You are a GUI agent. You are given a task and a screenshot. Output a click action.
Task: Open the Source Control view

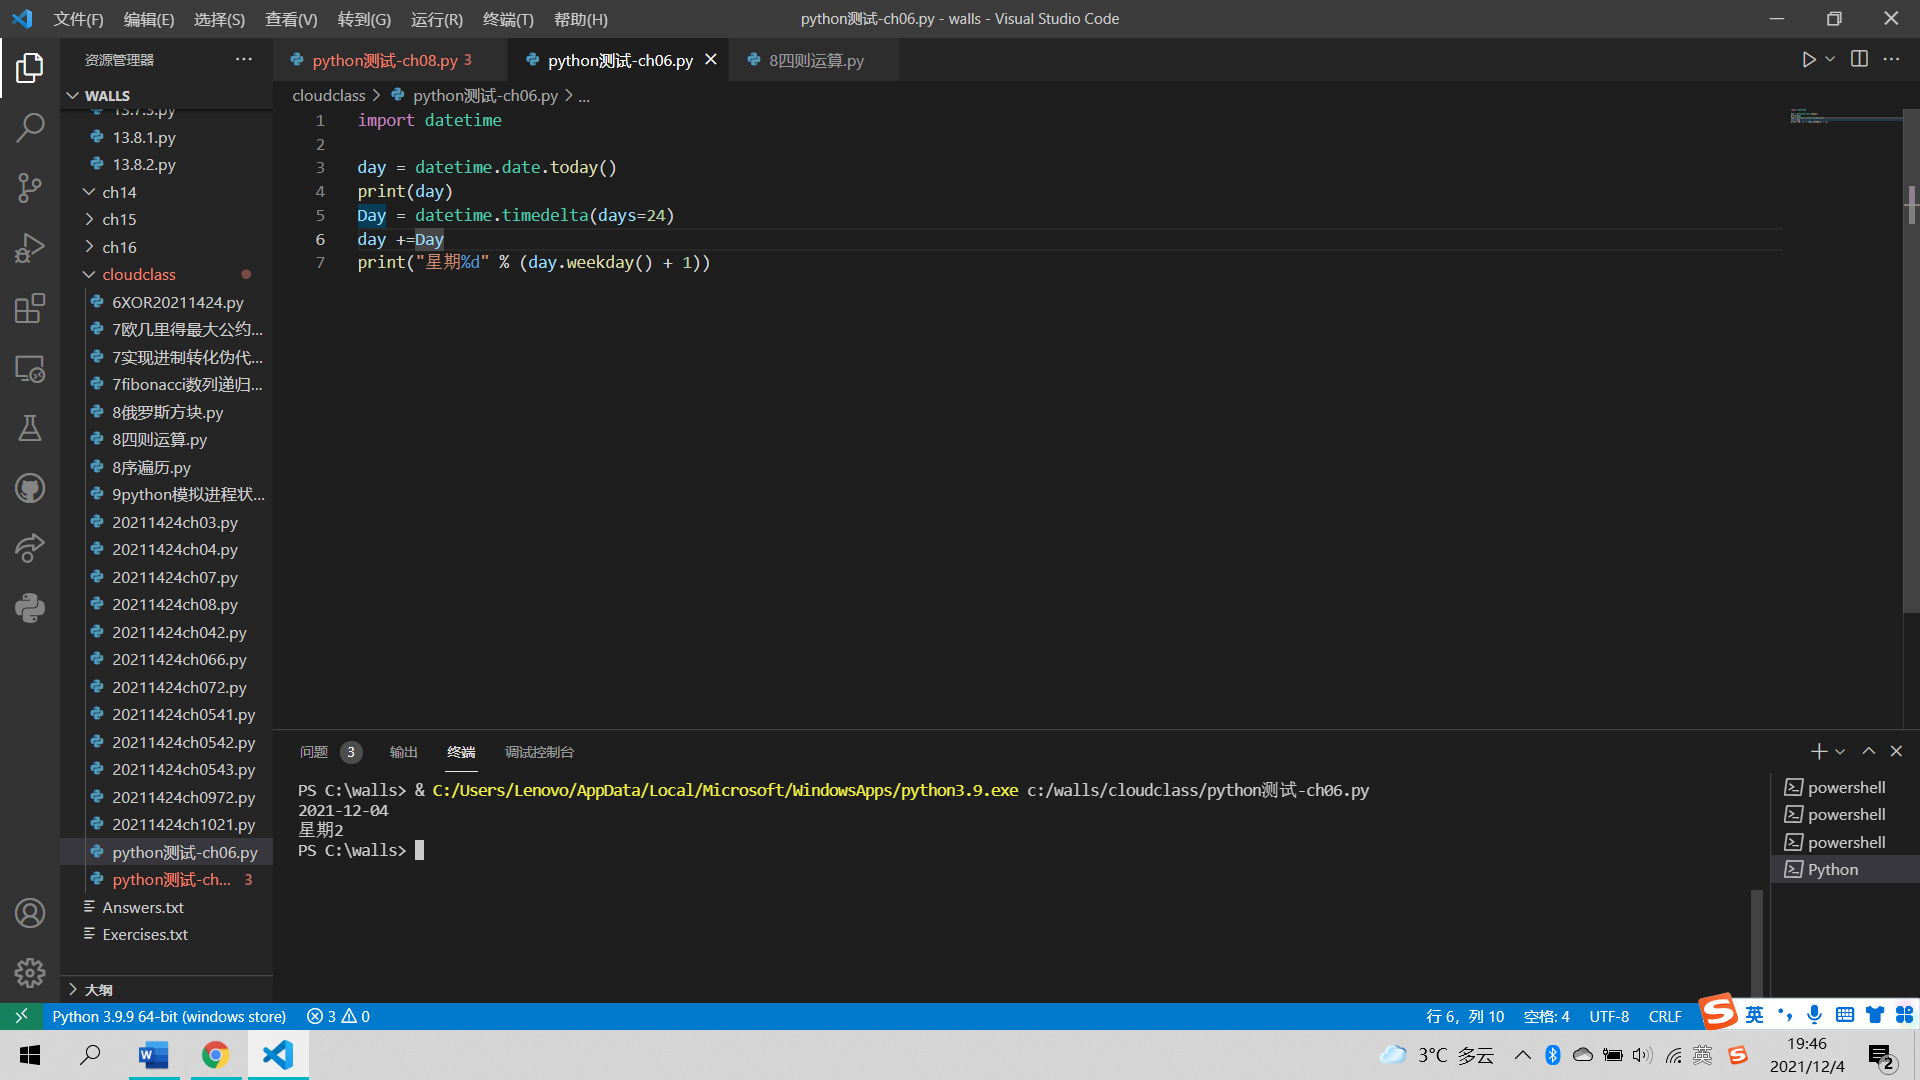pyautogui.click(x=30, y=187)
